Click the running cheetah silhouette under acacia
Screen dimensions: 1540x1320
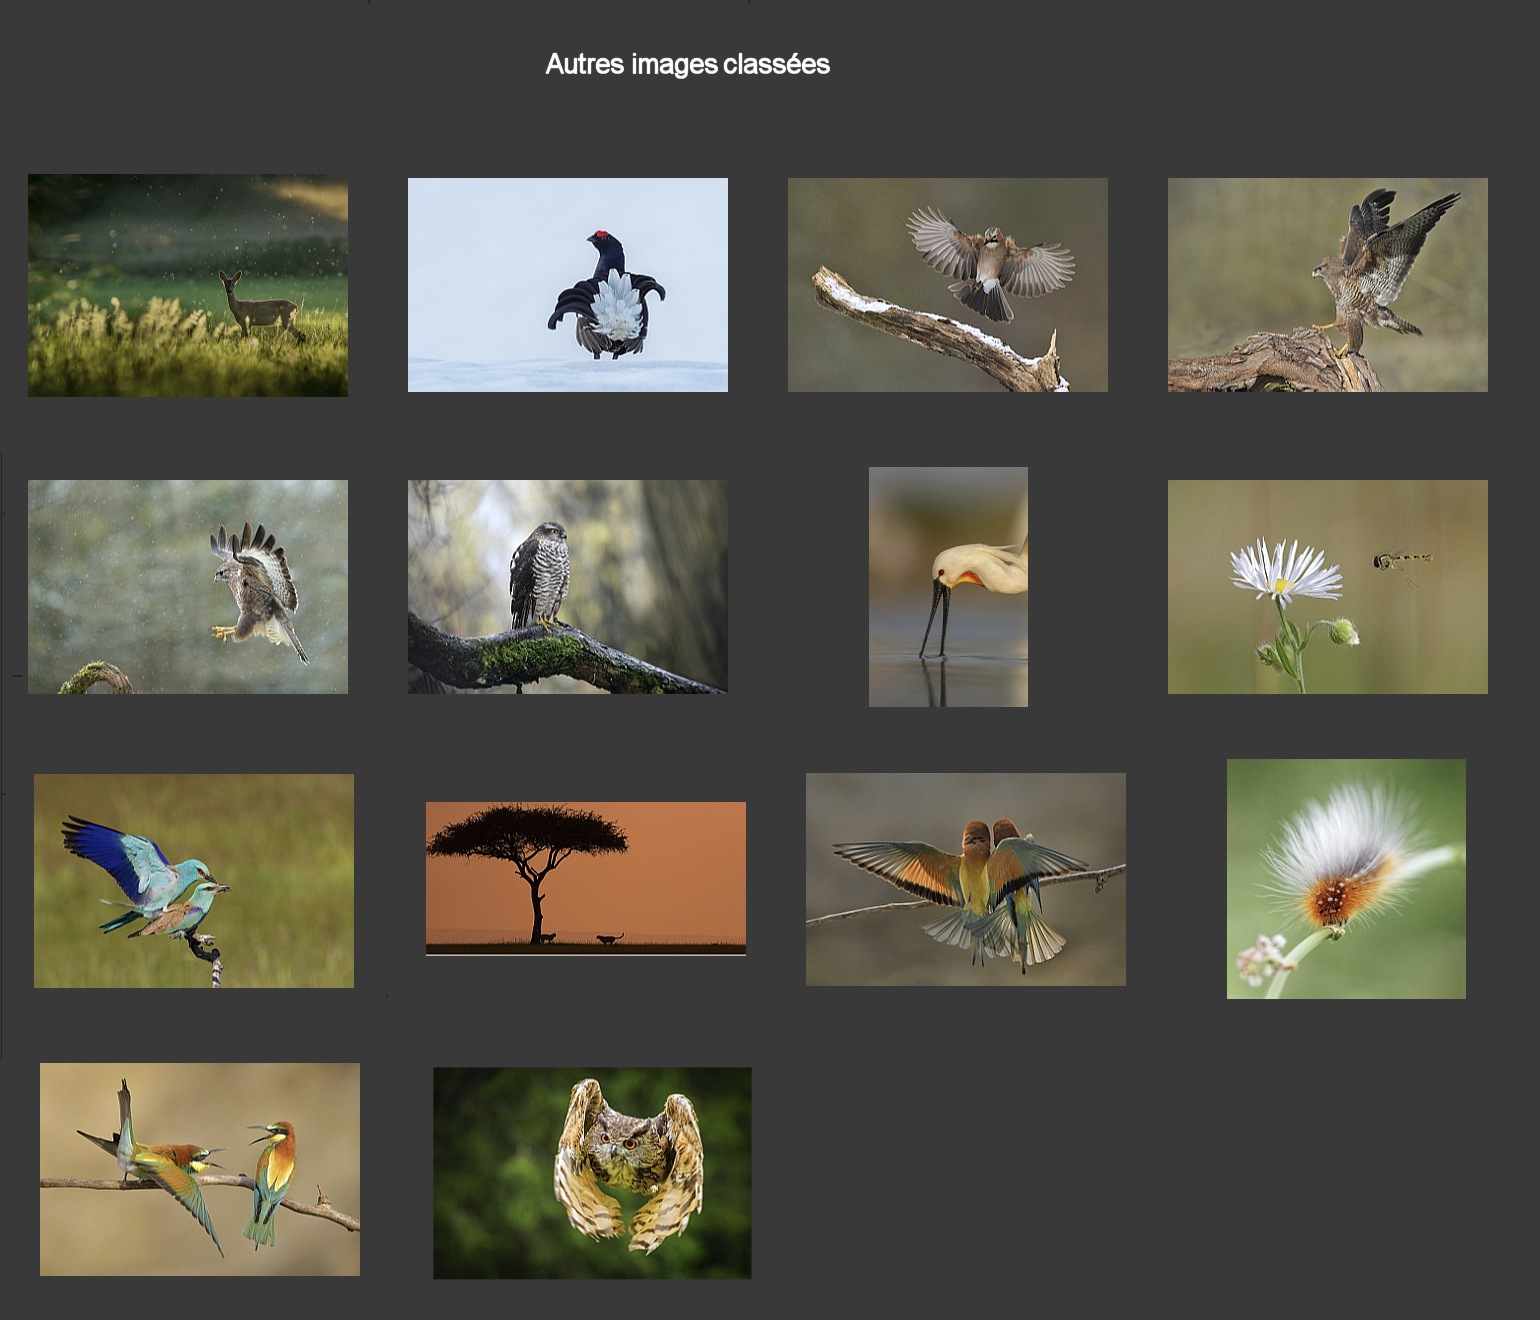[x=609, y=938]
